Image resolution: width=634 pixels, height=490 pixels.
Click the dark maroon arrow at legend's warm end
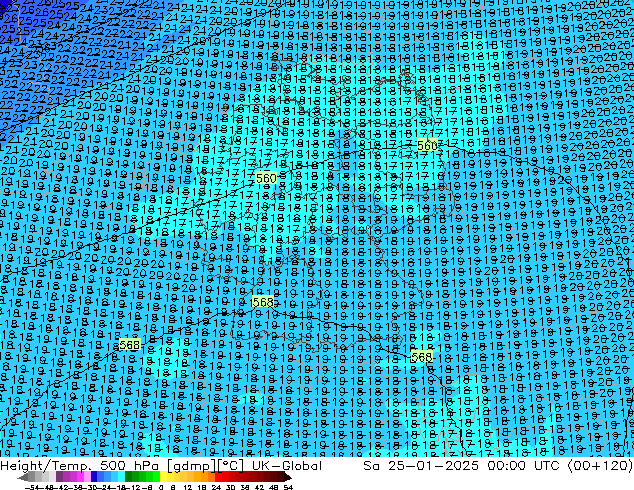pyautogui.click(x=288, y=477)
